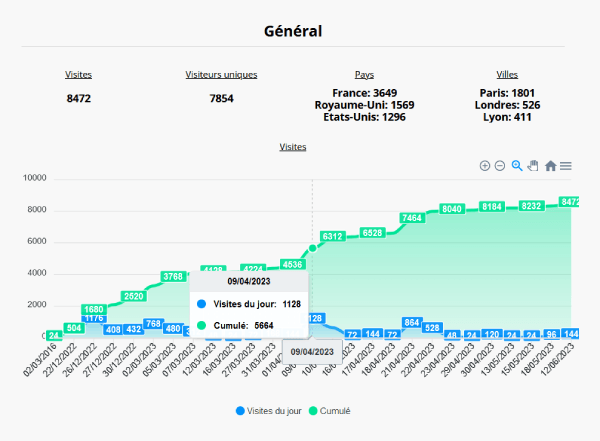This screenshot has width=600, height=441.
Task: Click the green Cumulé legend marker
Action: pos(313,411)
